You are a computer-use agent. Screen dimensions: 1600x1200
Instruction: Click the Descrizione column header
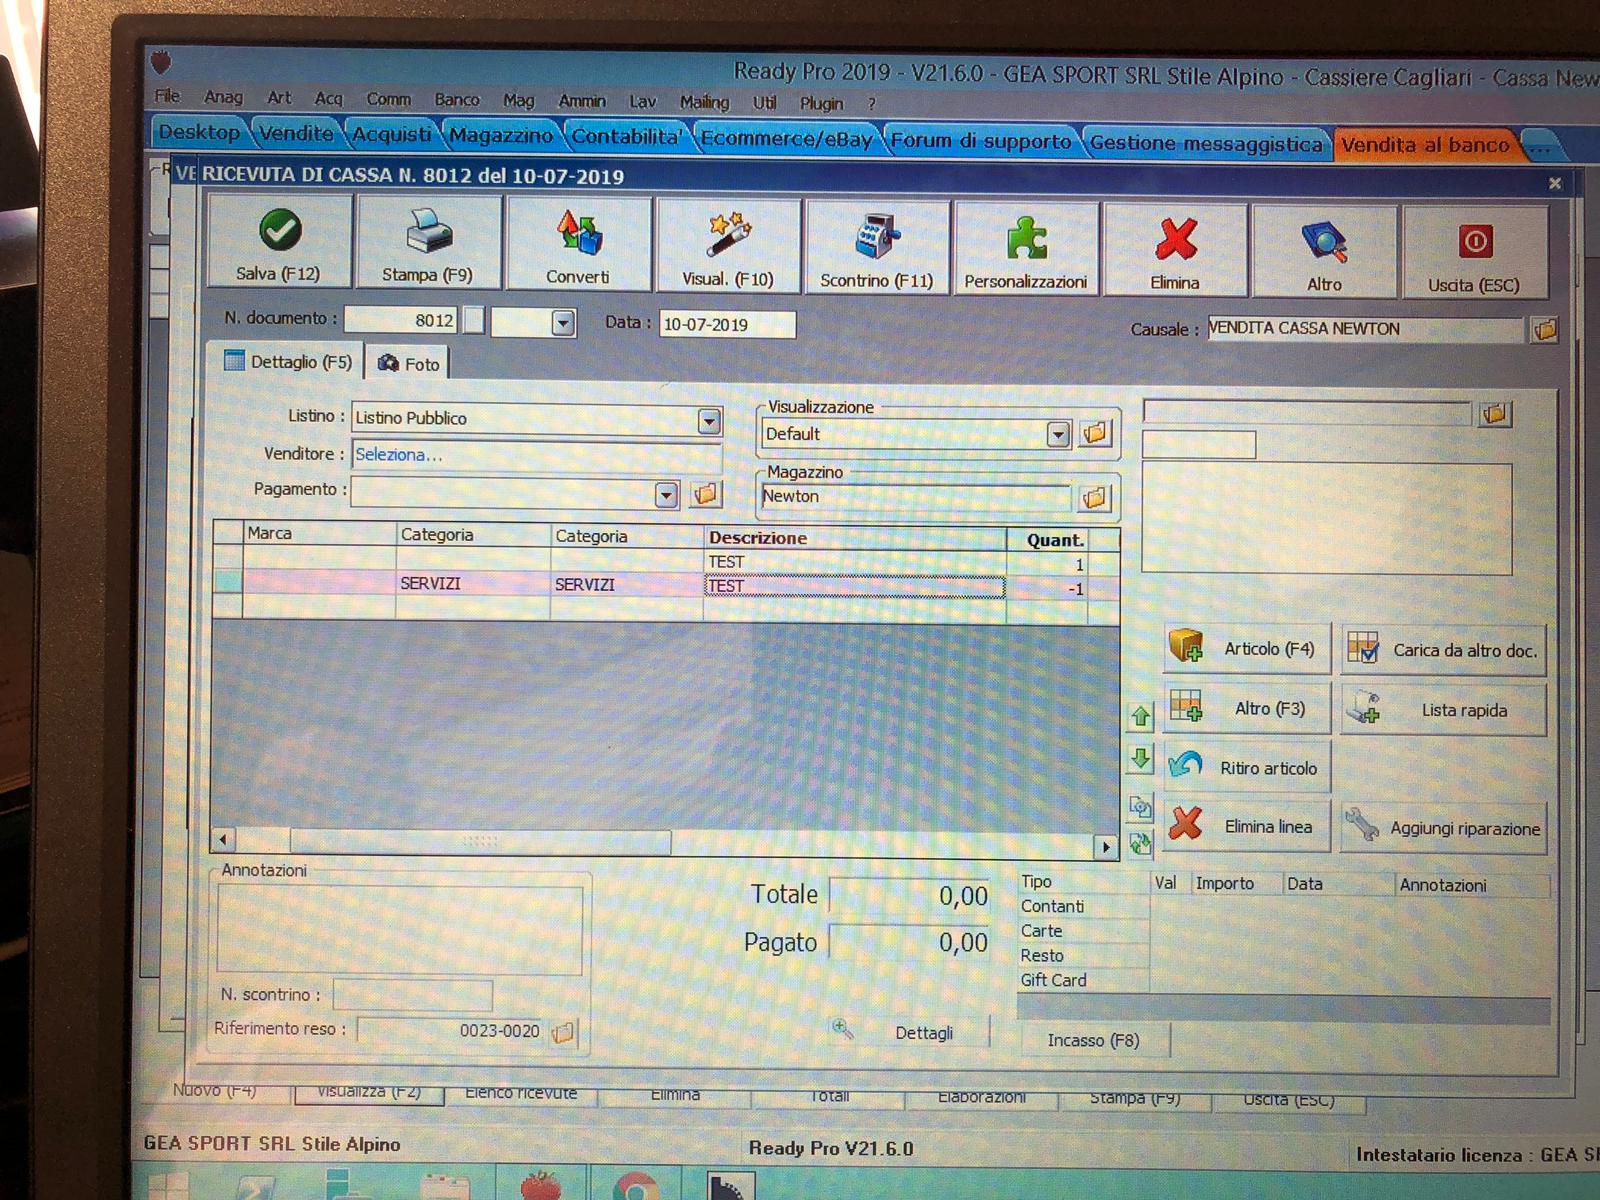point(855,538)
